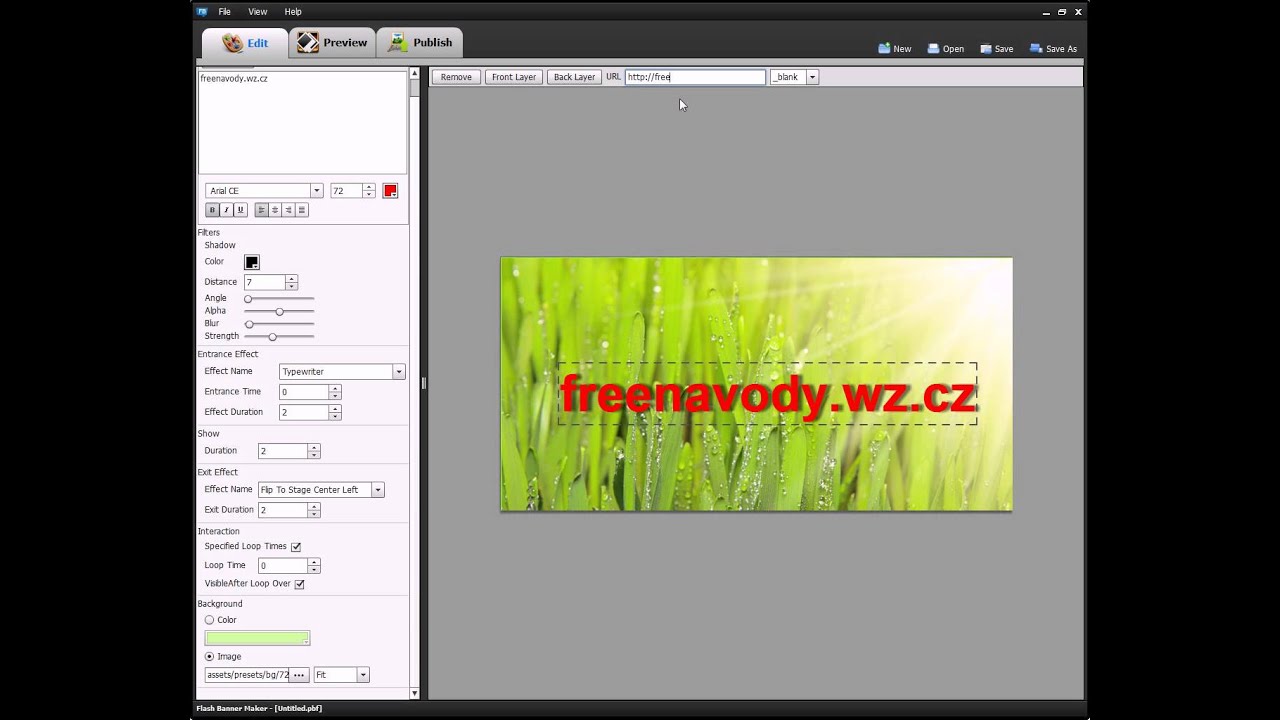The width and height of the screenshot is (1280, 720).
Task: Adjust the shadow Blur slider
Action: pyautogui.click(x=279, y=324)
